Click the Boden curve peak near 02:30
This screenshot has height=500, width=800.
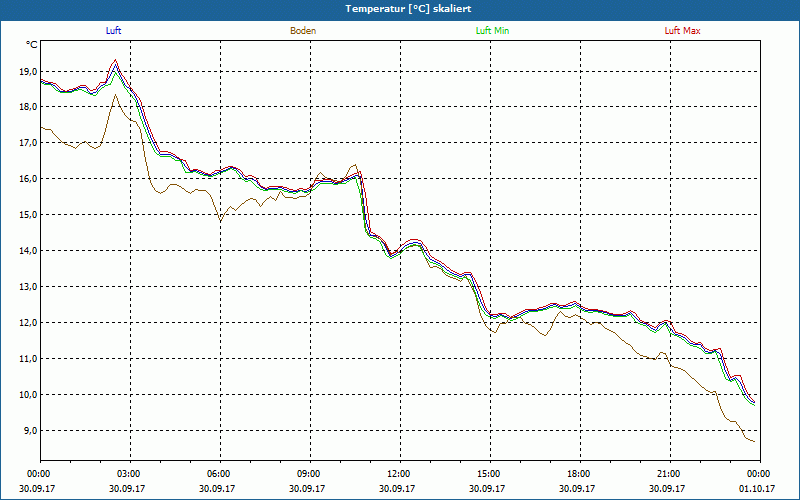(115, 95)
